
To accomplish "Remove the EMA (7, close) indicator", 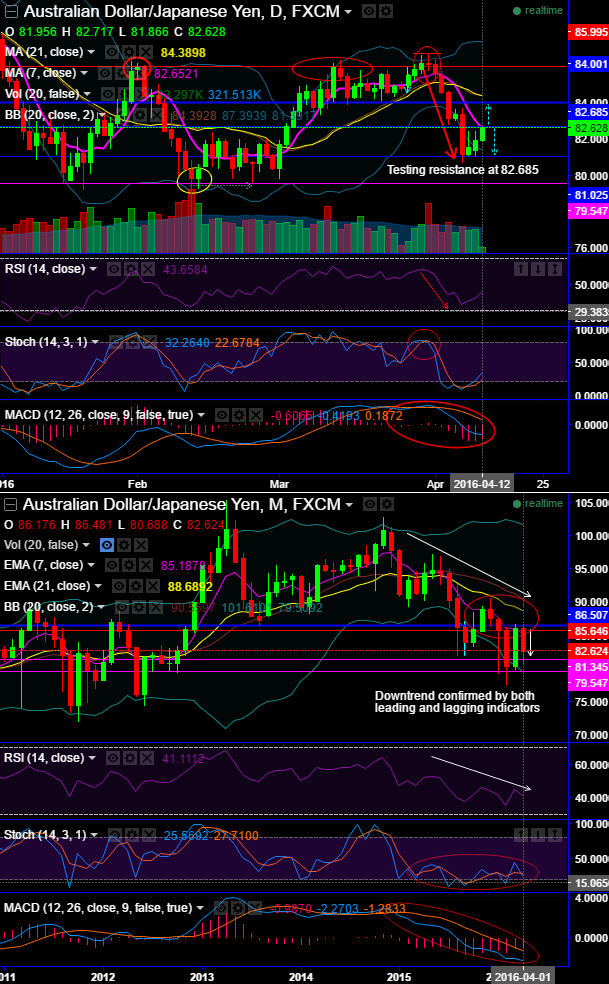I will [145, 565].
